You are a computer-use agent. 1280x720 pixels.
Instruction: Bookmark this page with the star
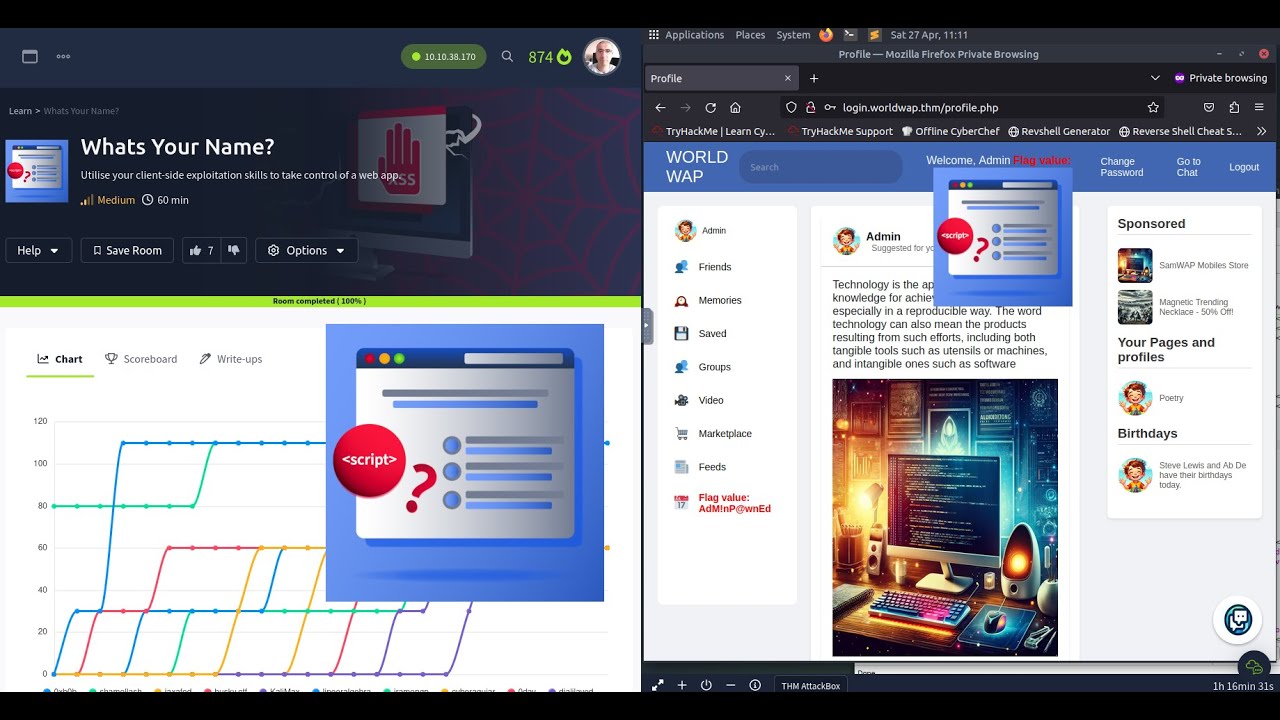[x=1153, y=107]
